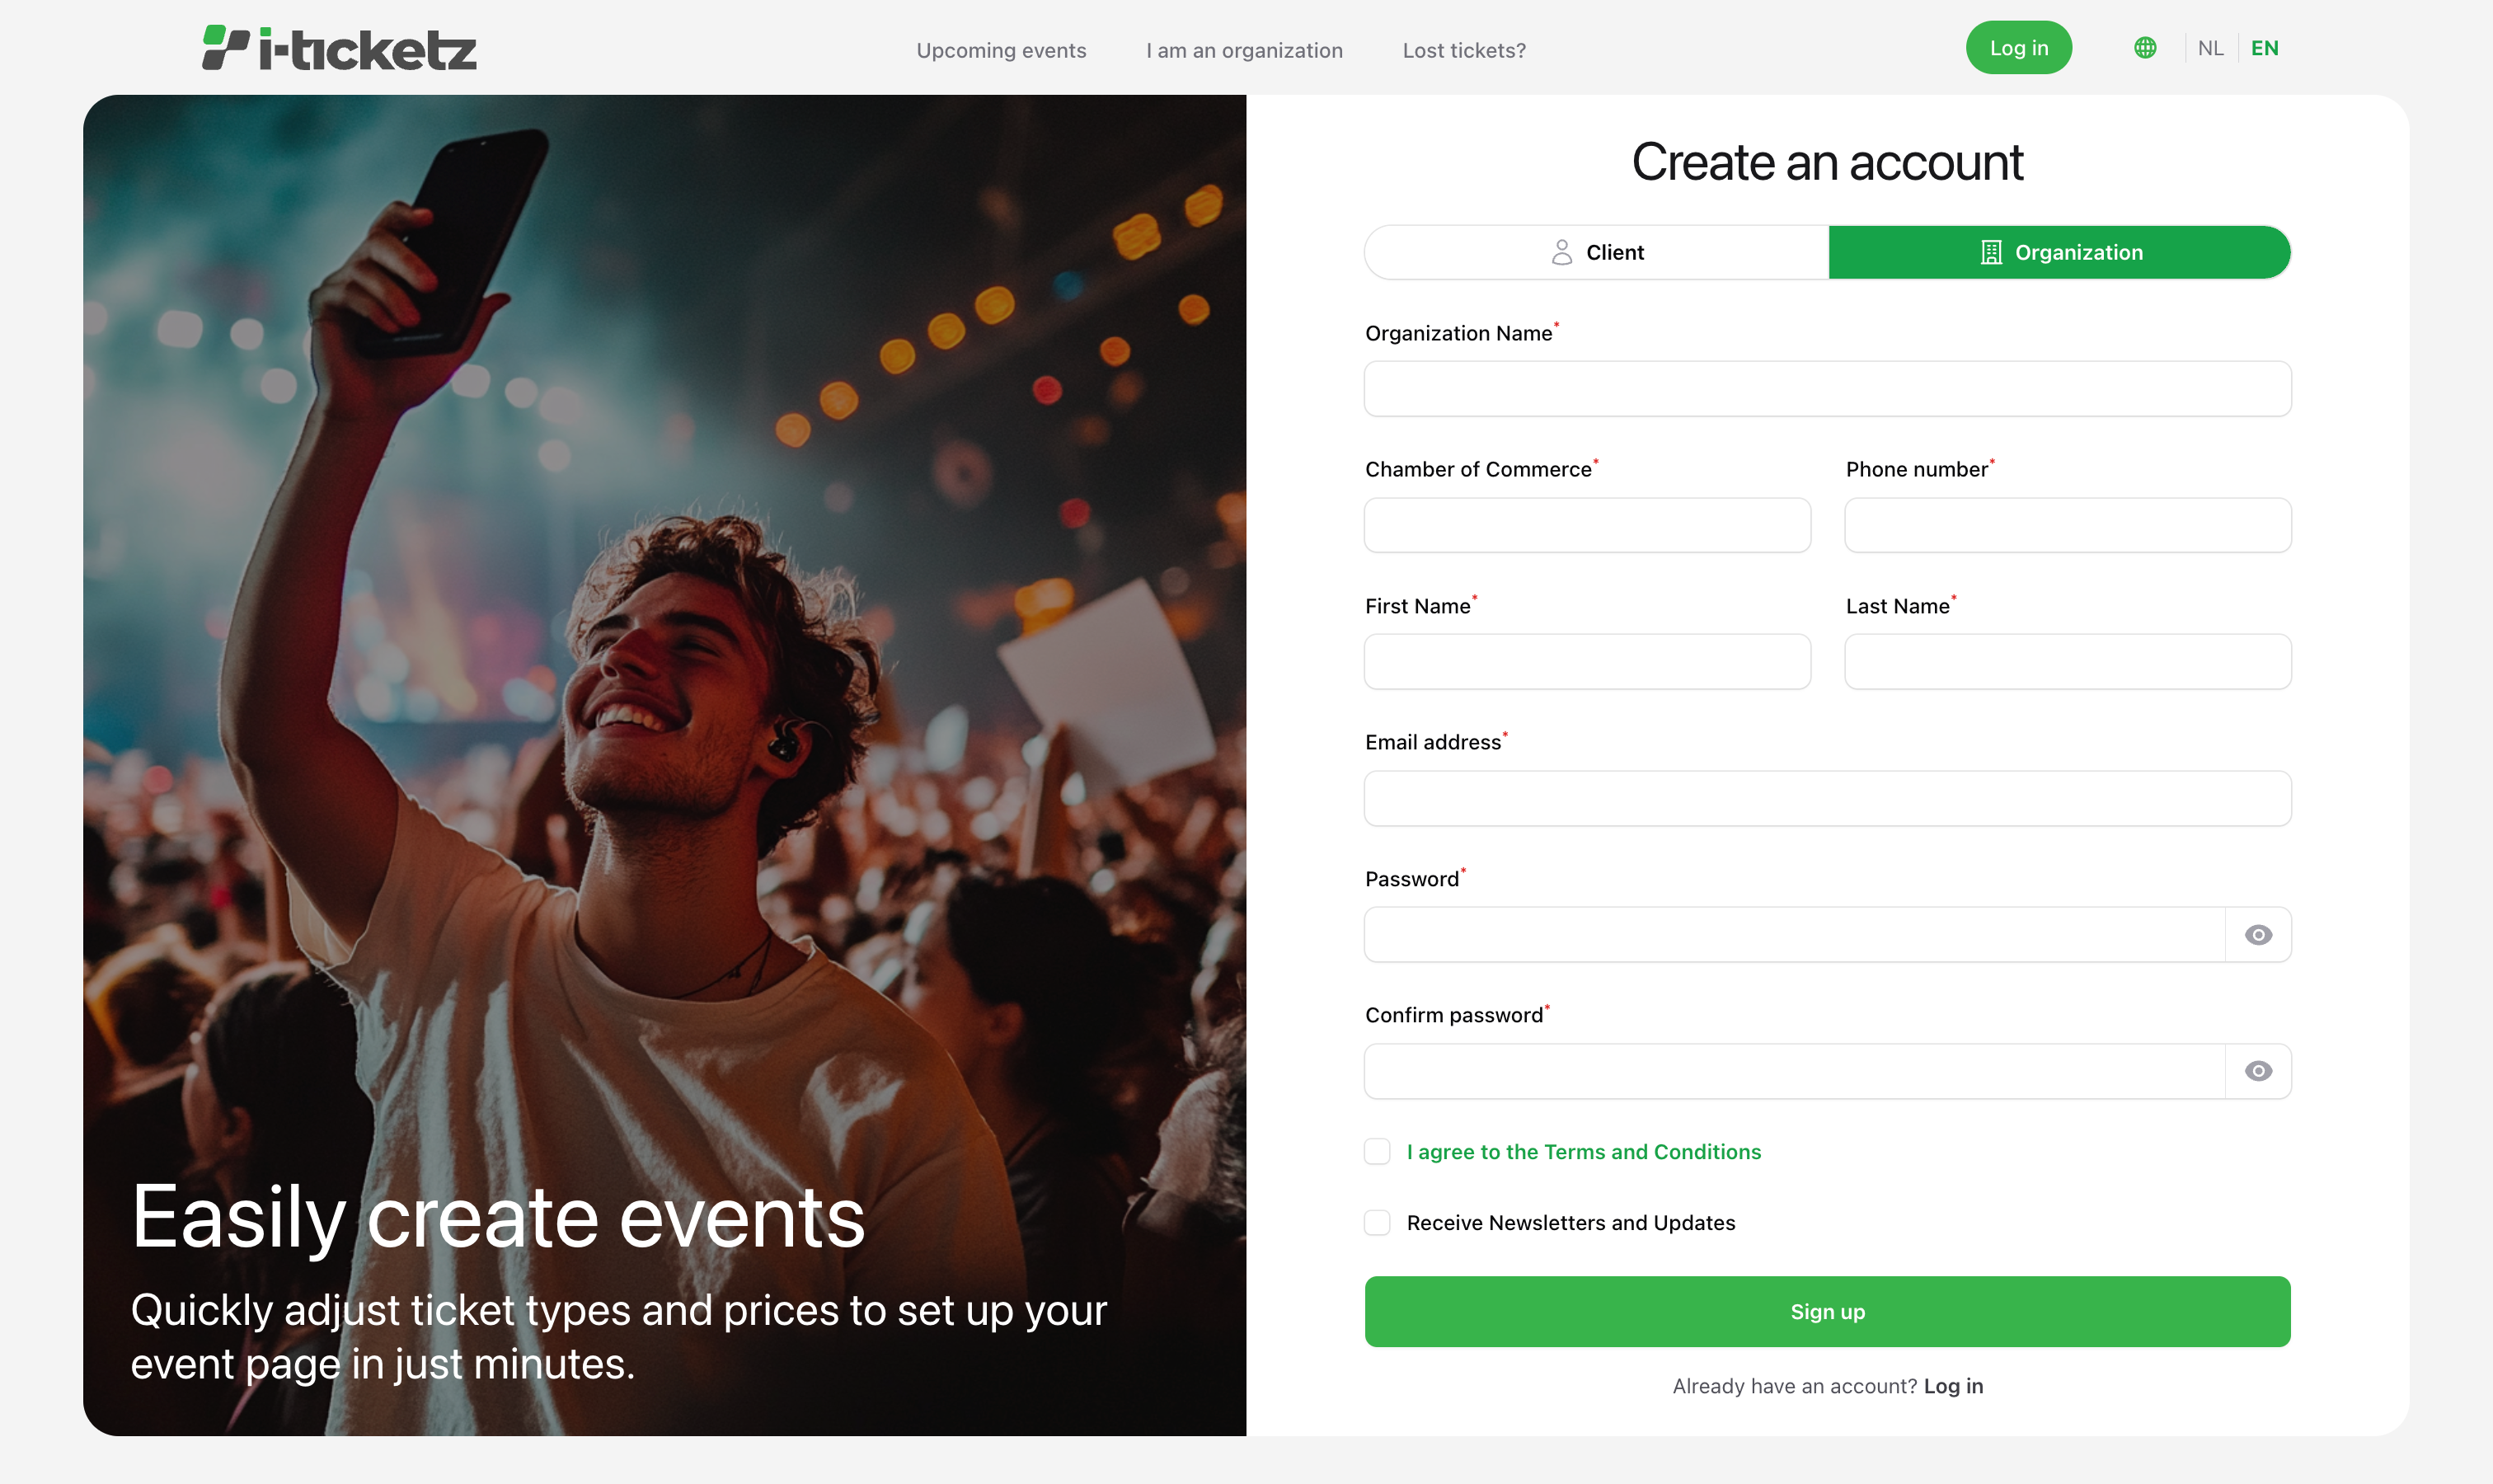Switch language to NL
The width and height of the screenshot is (2493, 1484).
click(x=2210, y=48)
